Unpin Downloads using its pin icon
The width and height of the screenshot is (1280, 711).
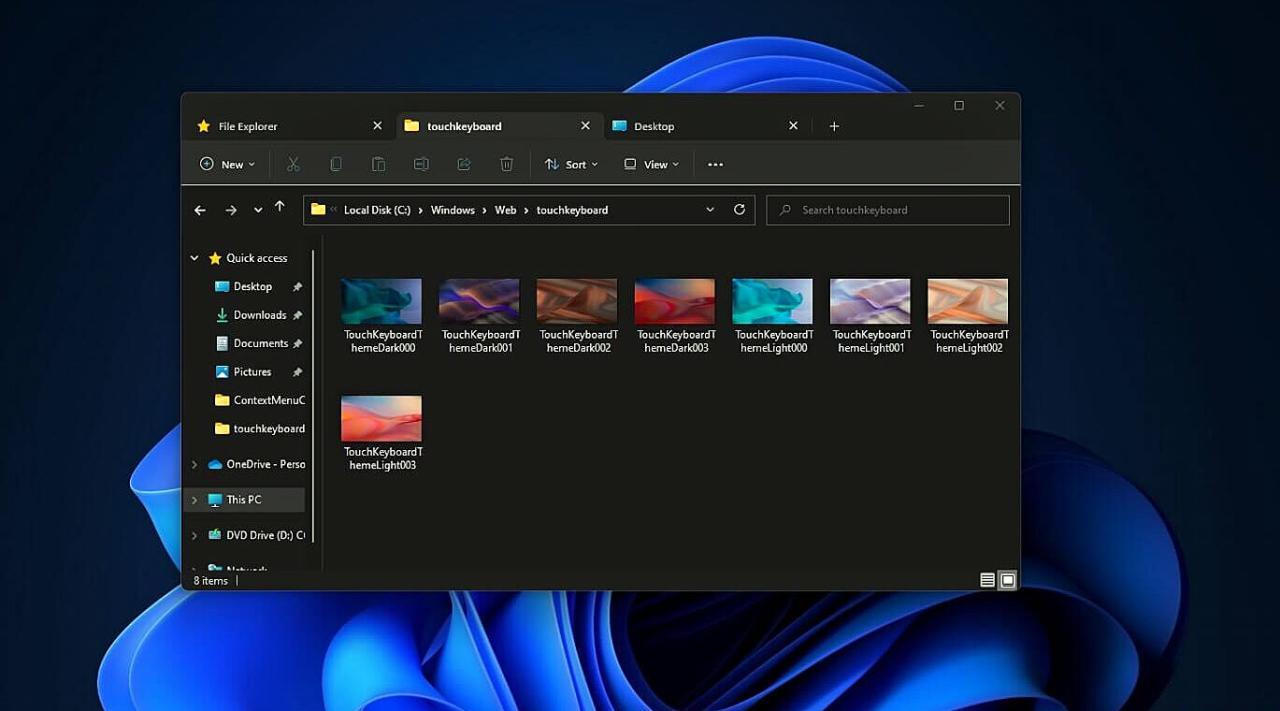click(x=297, y=315)
